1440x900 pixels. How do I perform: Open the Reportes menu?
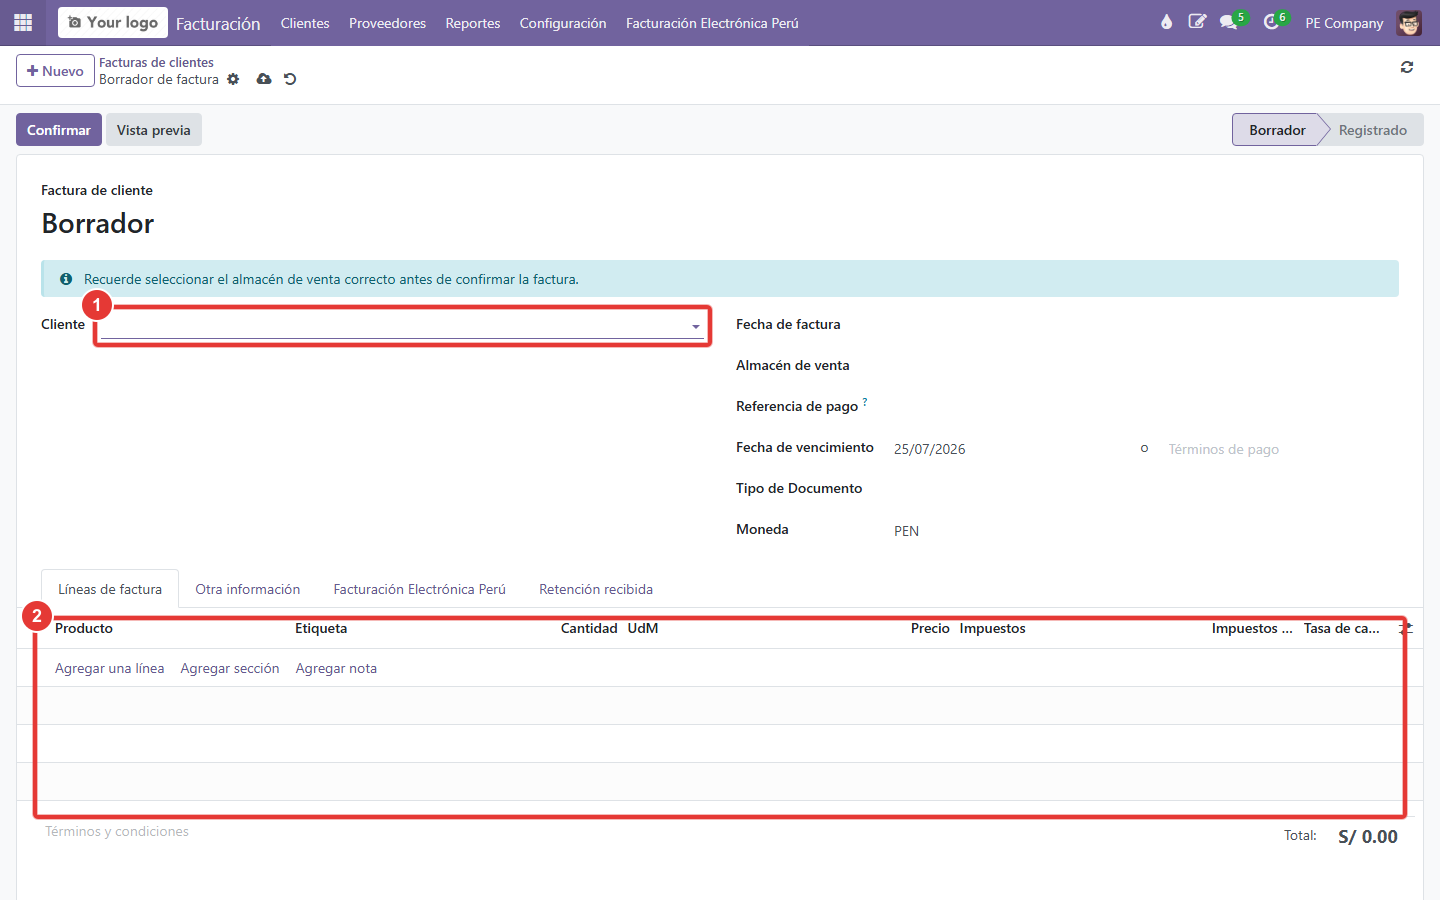473,23
